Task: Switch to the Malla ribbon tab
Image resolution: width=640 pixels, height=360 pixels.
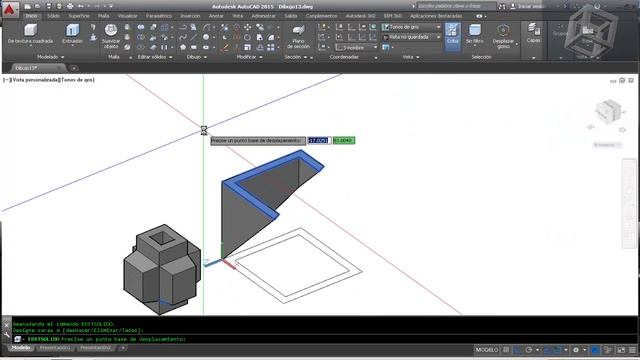Action: 104,16
